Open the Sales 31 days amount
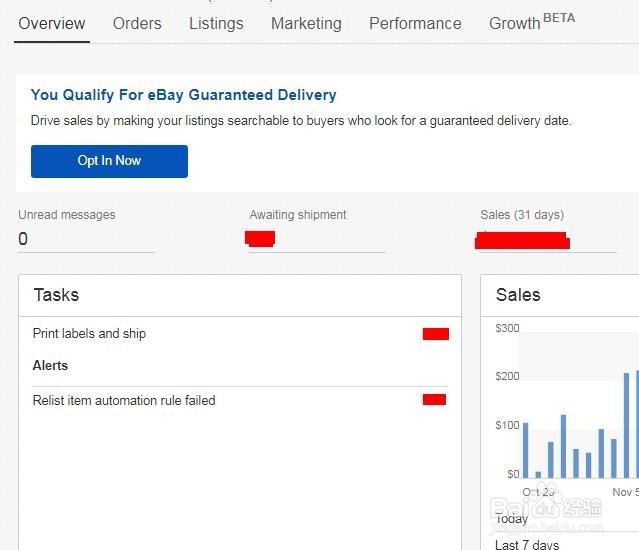The image size is (639, 550). [522, 240]
